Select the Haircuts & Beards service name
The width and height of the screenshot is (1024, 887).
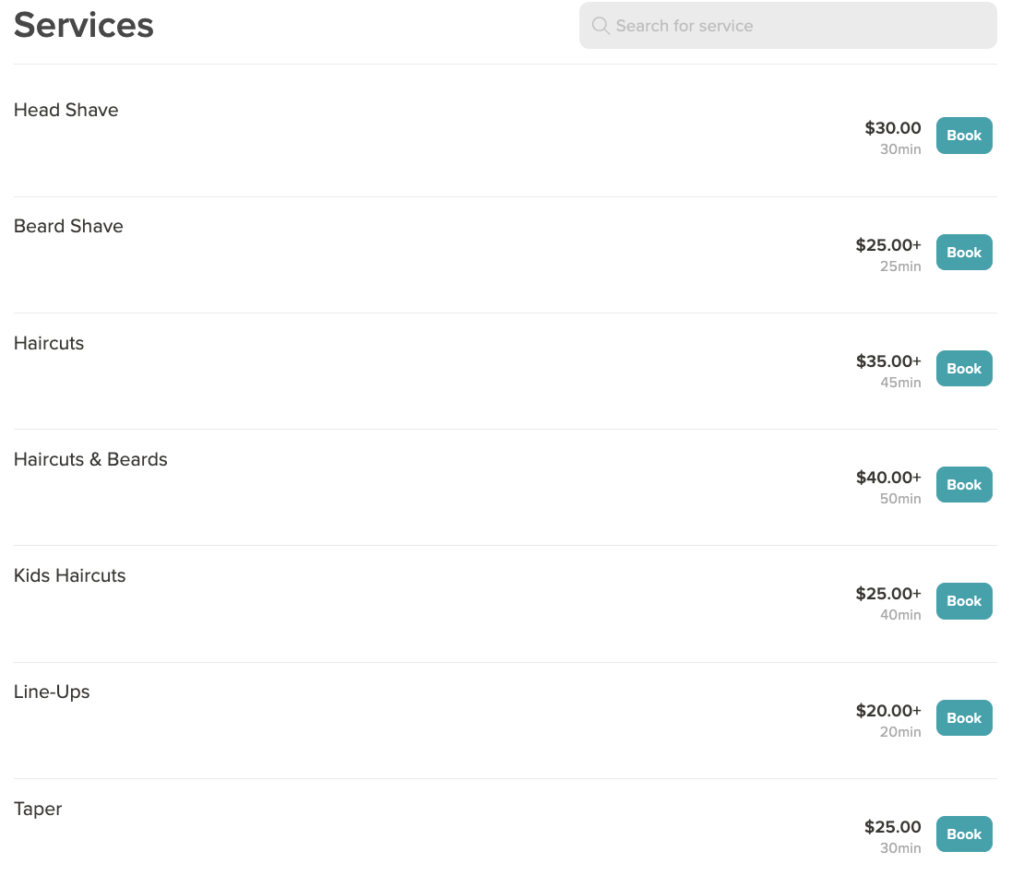(x=91, y=459)
